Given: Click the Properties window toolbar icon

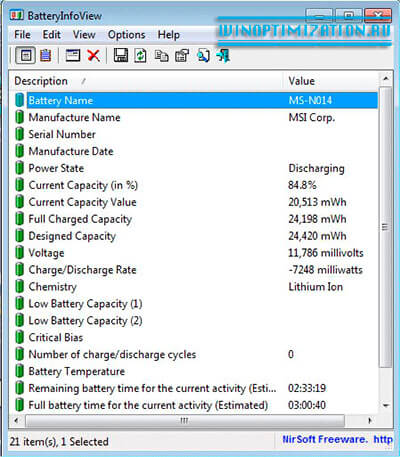Looking at the screenshot, I should [x=73, y=55].
